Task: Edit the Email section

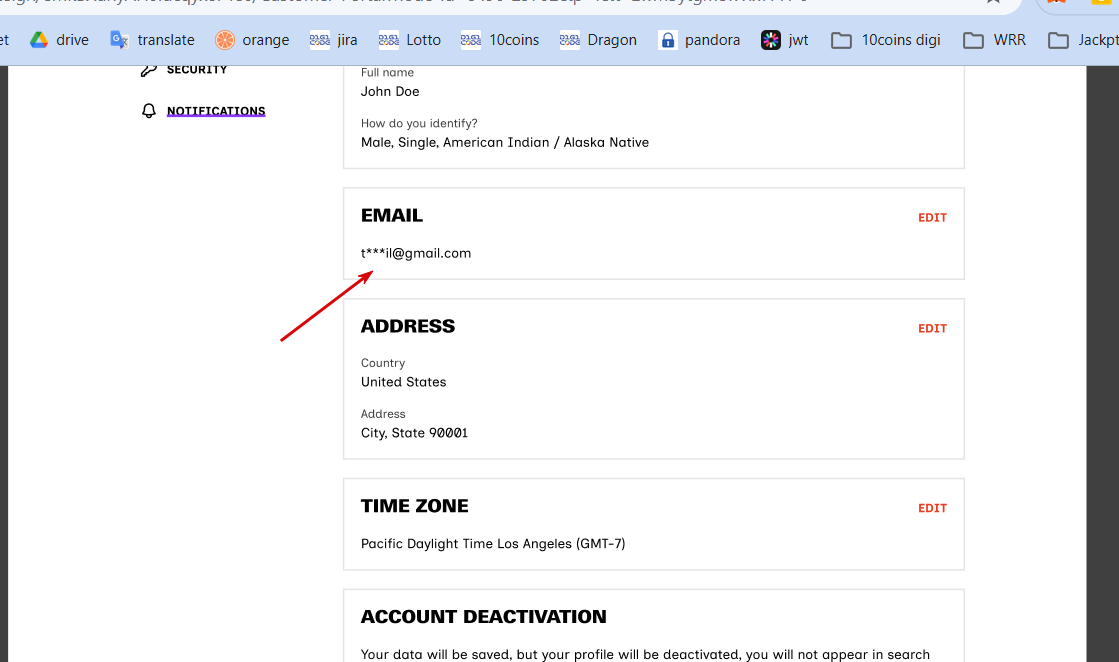Action: coord(932,218)
